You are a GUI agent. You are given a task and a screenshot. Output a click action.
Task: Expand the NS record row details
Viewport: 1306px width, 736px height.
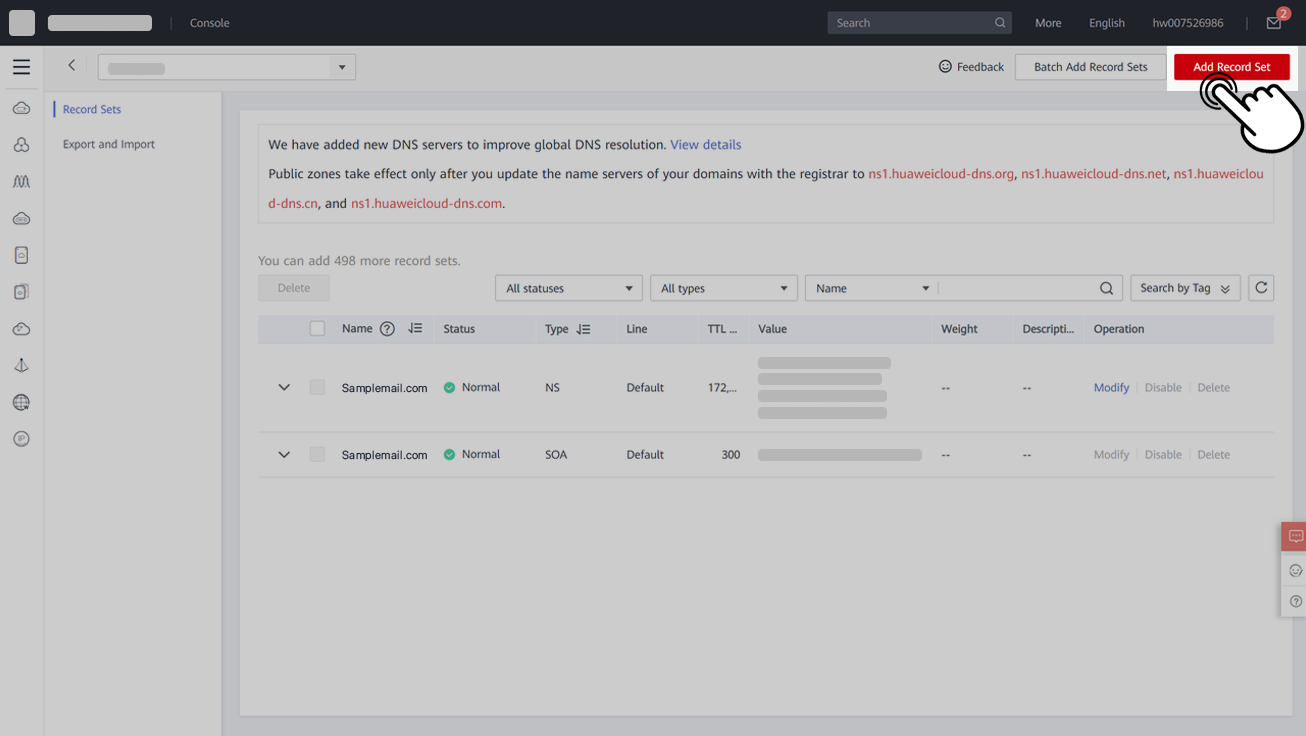pyautogui.click(x=284, y=387)
